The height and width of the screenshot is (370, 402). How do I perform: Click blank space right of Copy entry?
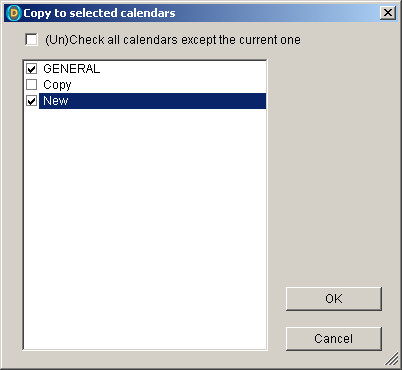click(169, 85)
